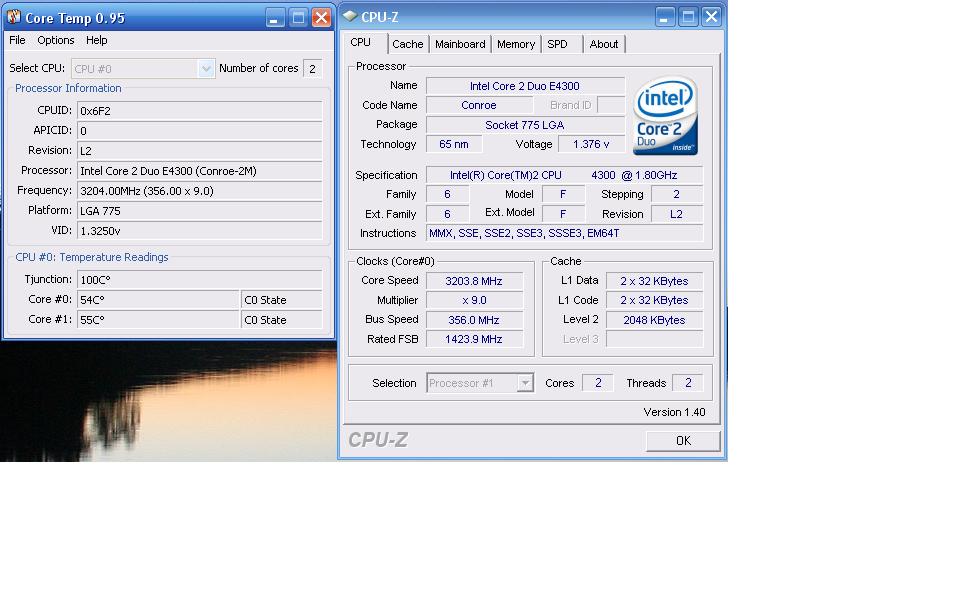The height and width of the screenshot is (600, 960).
Task: Open the Help menu
Action: click(97, 40)
